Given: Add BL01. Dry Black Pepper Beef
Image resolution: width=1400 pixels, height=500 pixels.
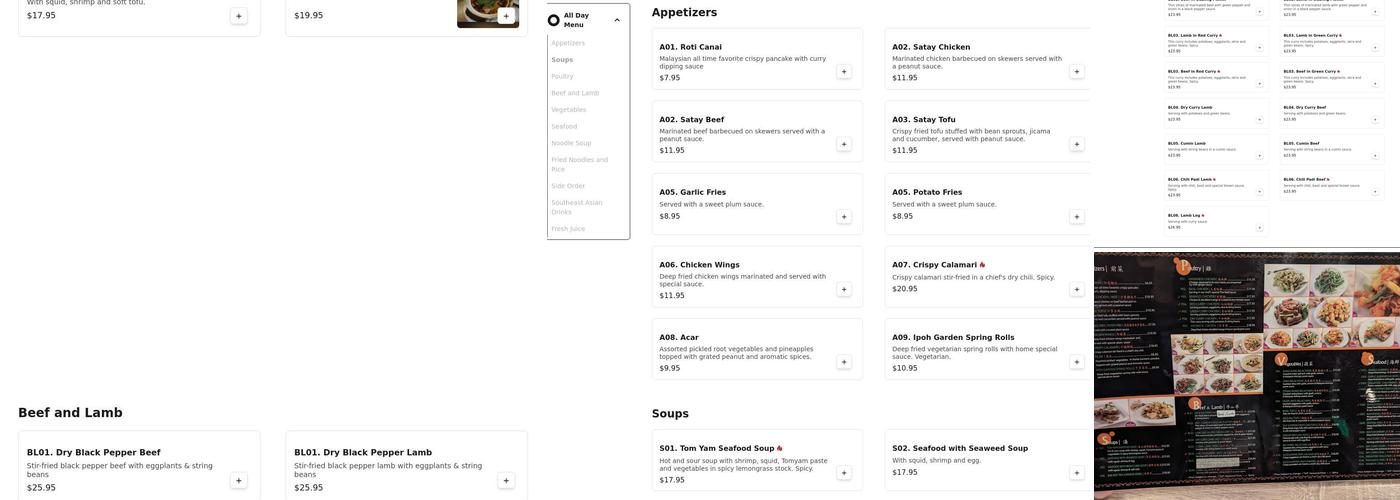Looking at the screenshot, I should (x=238, y=481).
